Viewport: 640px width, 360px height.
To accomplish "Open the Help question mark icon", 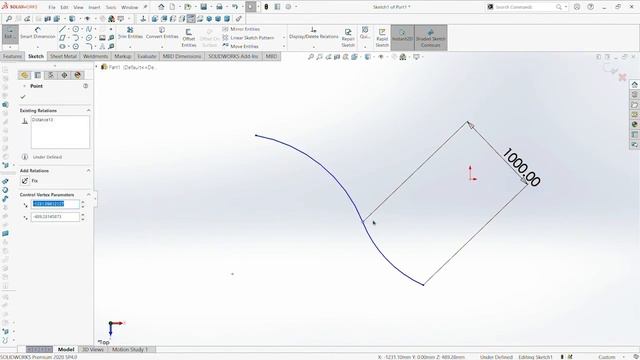I will (x=590, y=7).
